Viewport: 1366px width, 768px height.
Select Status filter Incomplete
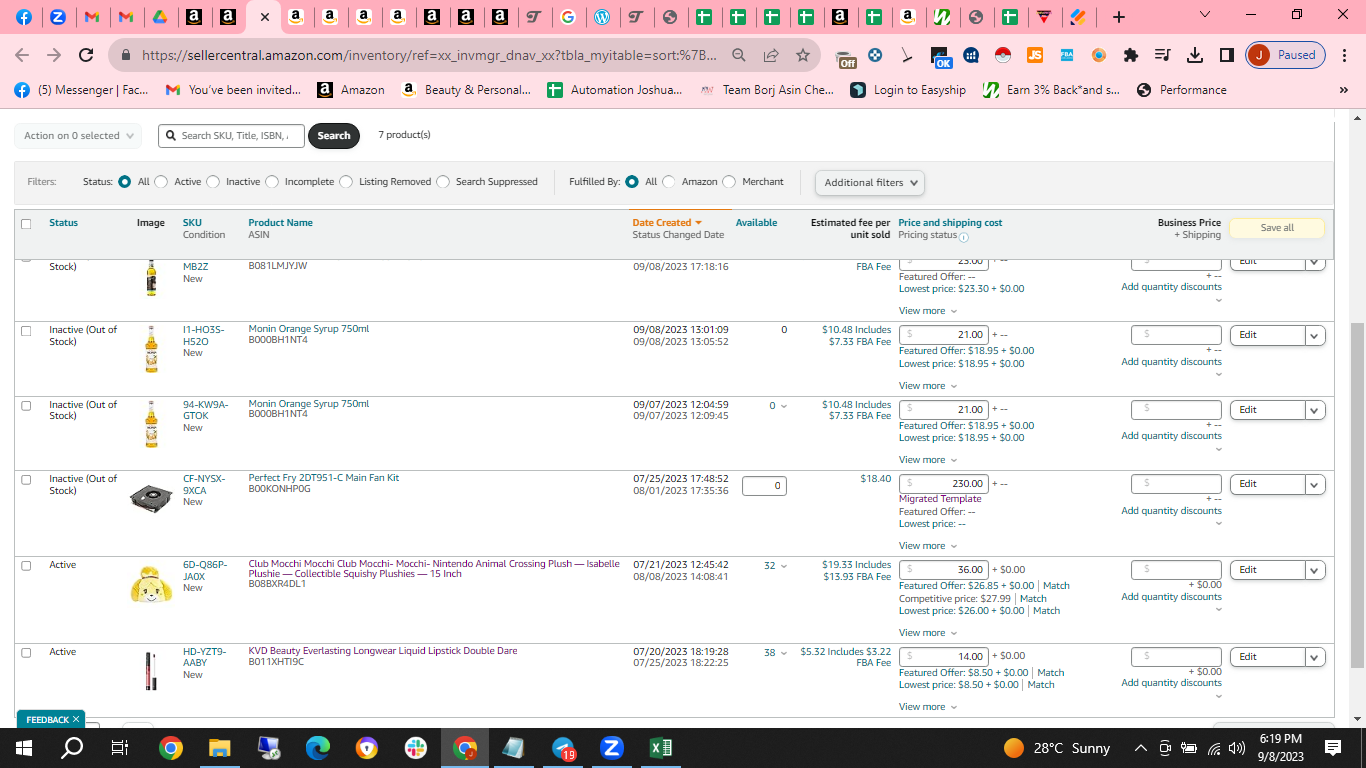point(272,182)
